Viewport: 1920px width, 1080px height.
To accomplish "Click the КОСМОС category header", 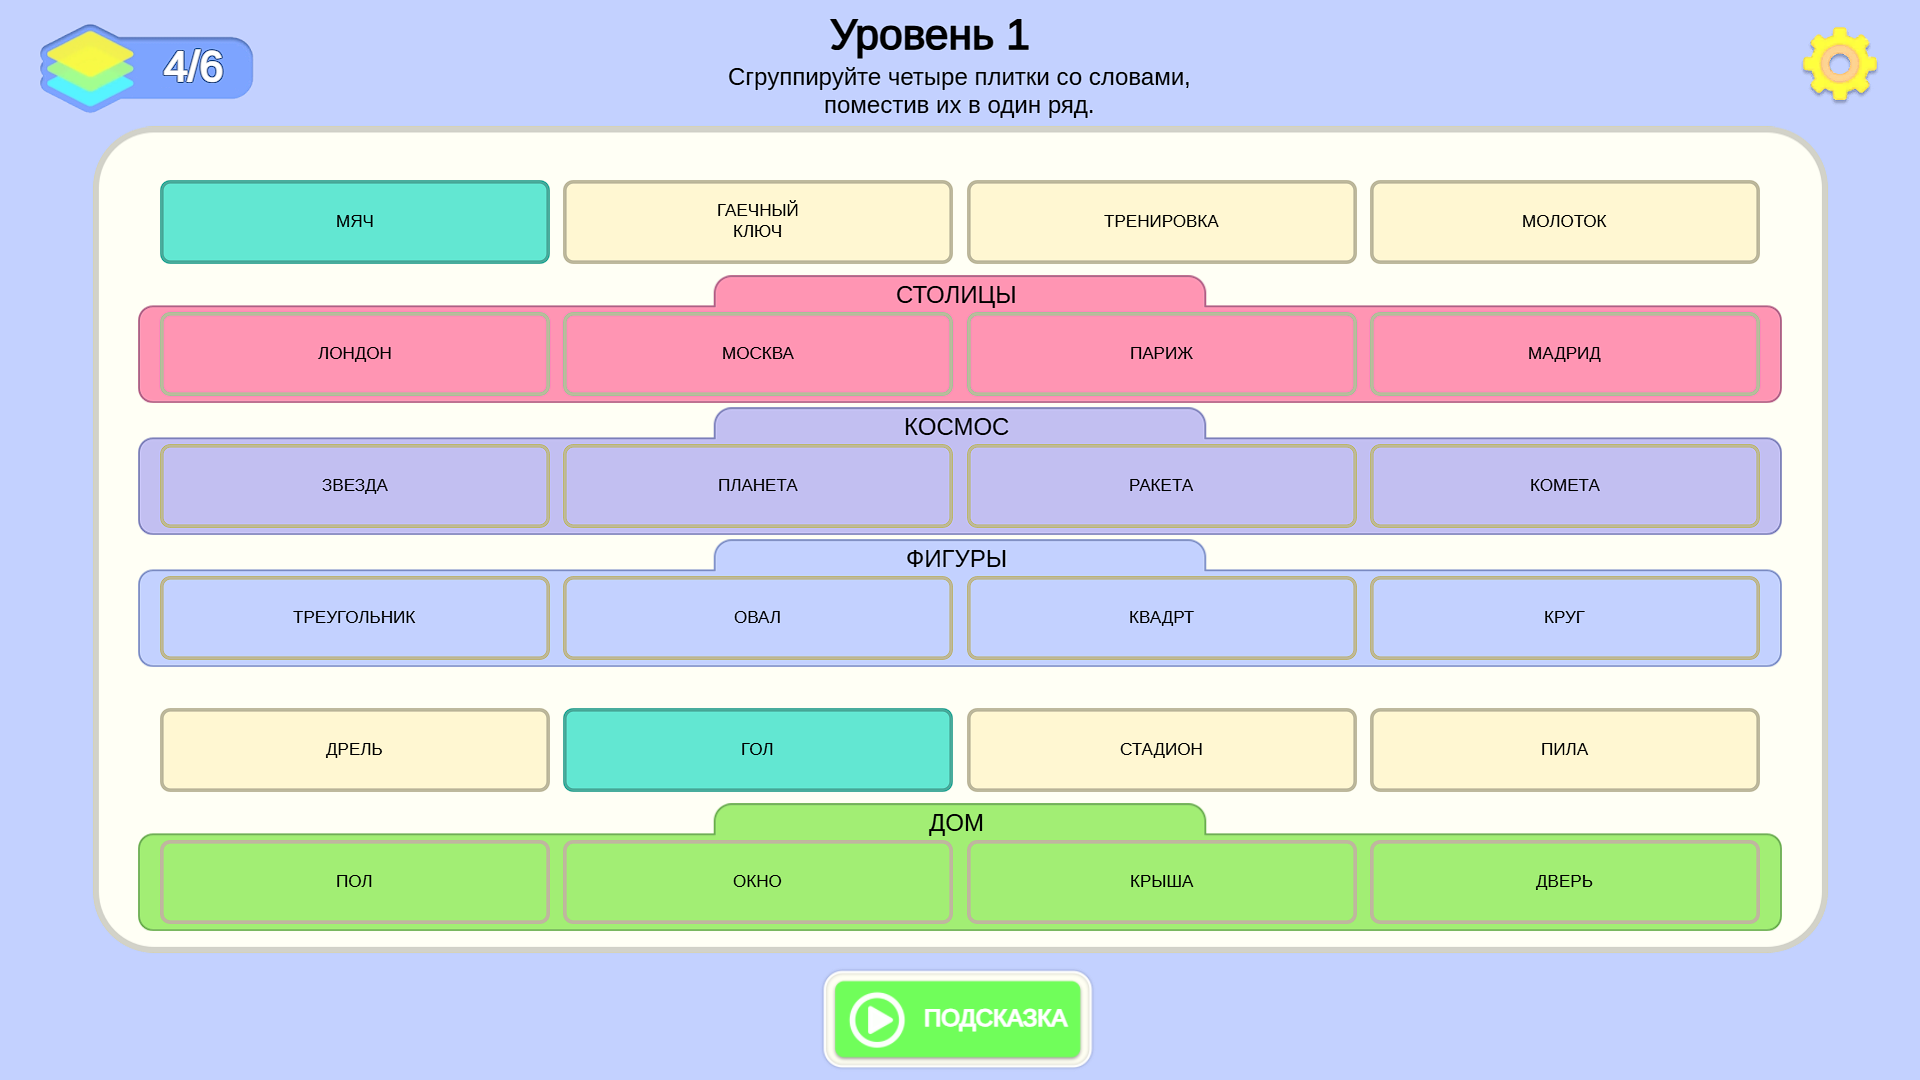I will (956, 425).
